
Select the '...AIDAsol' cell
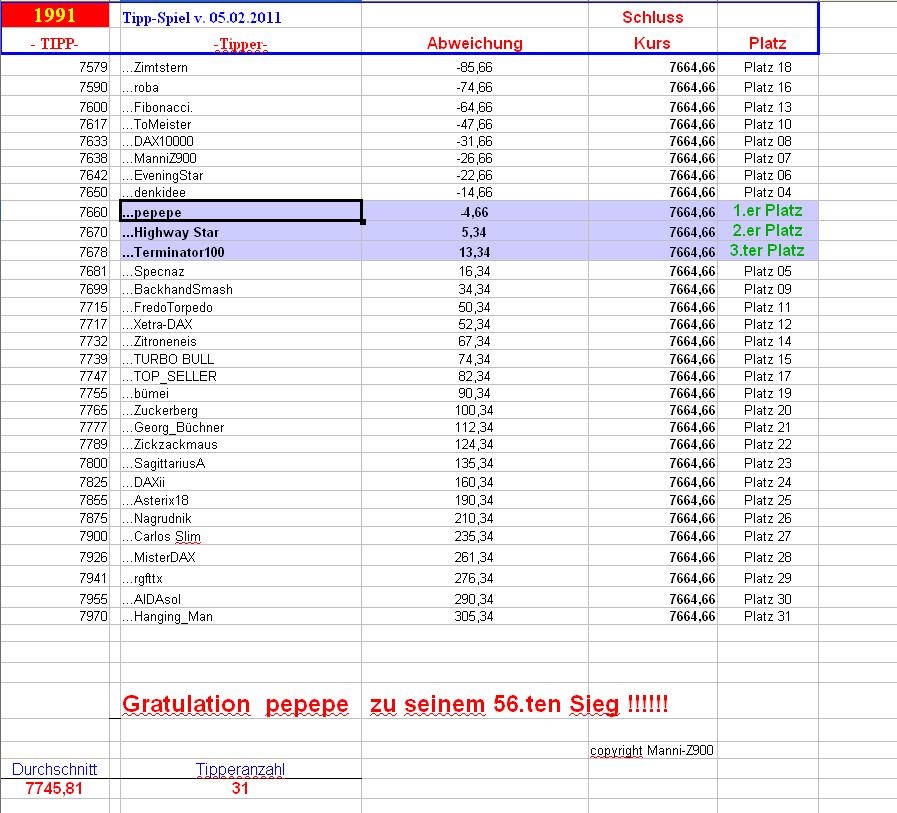[241, 599]
